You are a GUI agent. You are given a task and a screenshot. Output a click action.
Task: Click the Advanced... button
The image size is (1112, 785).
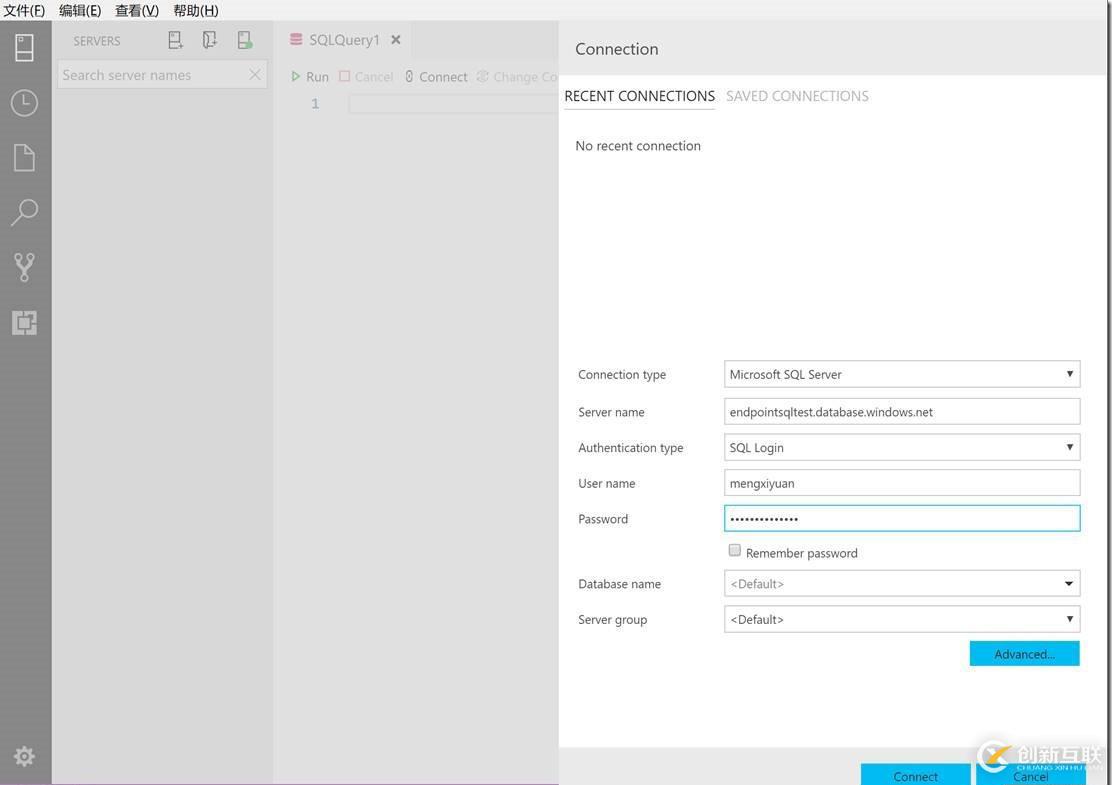tap(1024, 654)
